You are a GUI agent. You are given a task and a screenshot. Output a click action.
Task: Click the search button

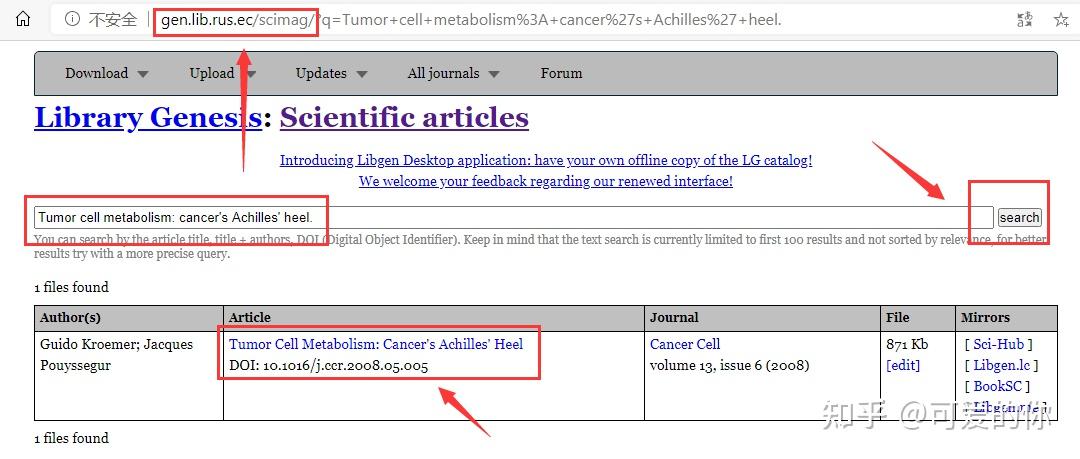(x=1019, y=218)
